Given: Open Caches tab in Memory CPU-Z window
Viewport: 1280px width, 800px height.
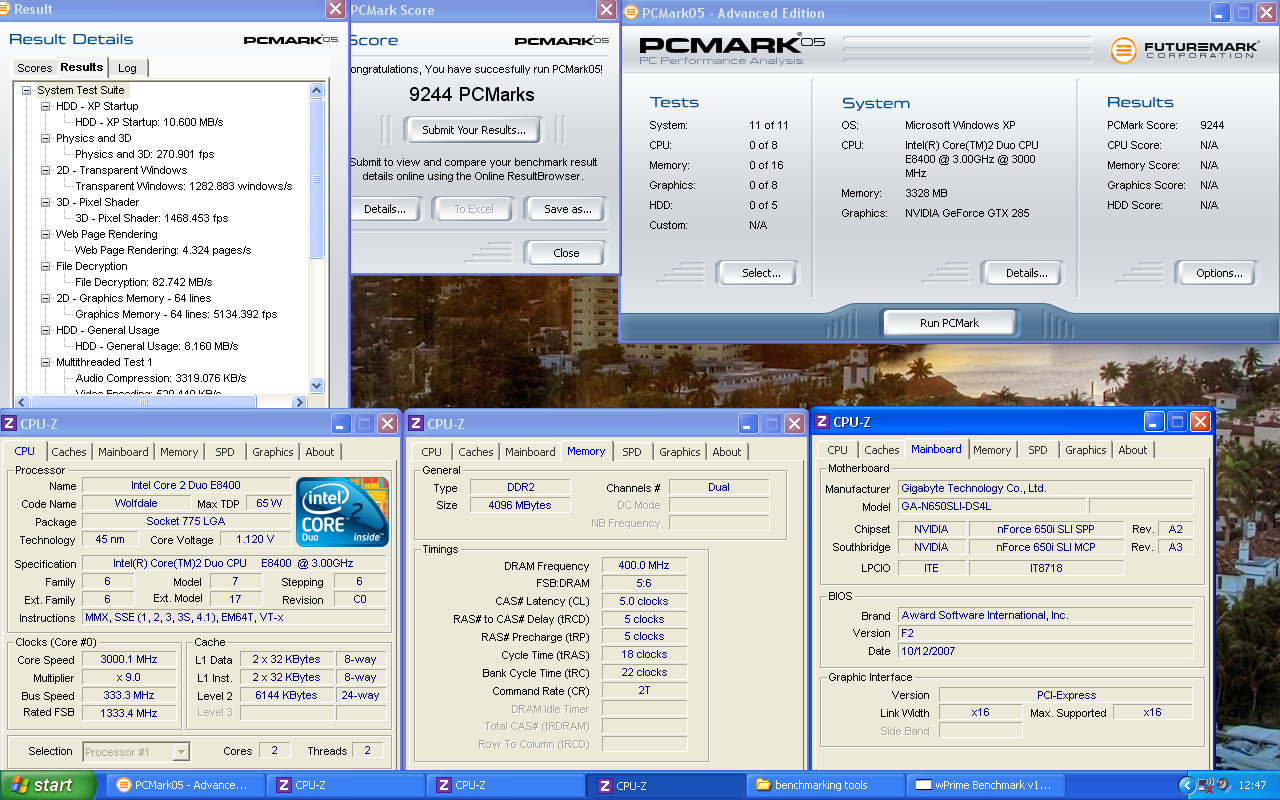Looking at the screenshot, I should click(476, 452).
